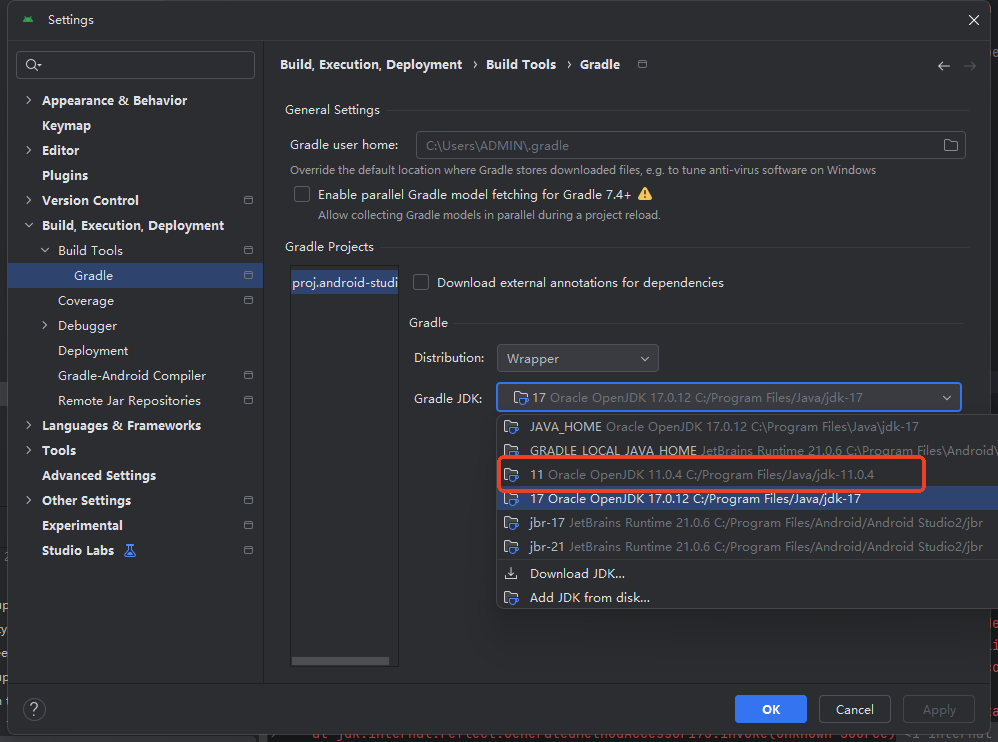Click the Cancel button
This screenshot has width=998, height=742.
pos(854,709)
